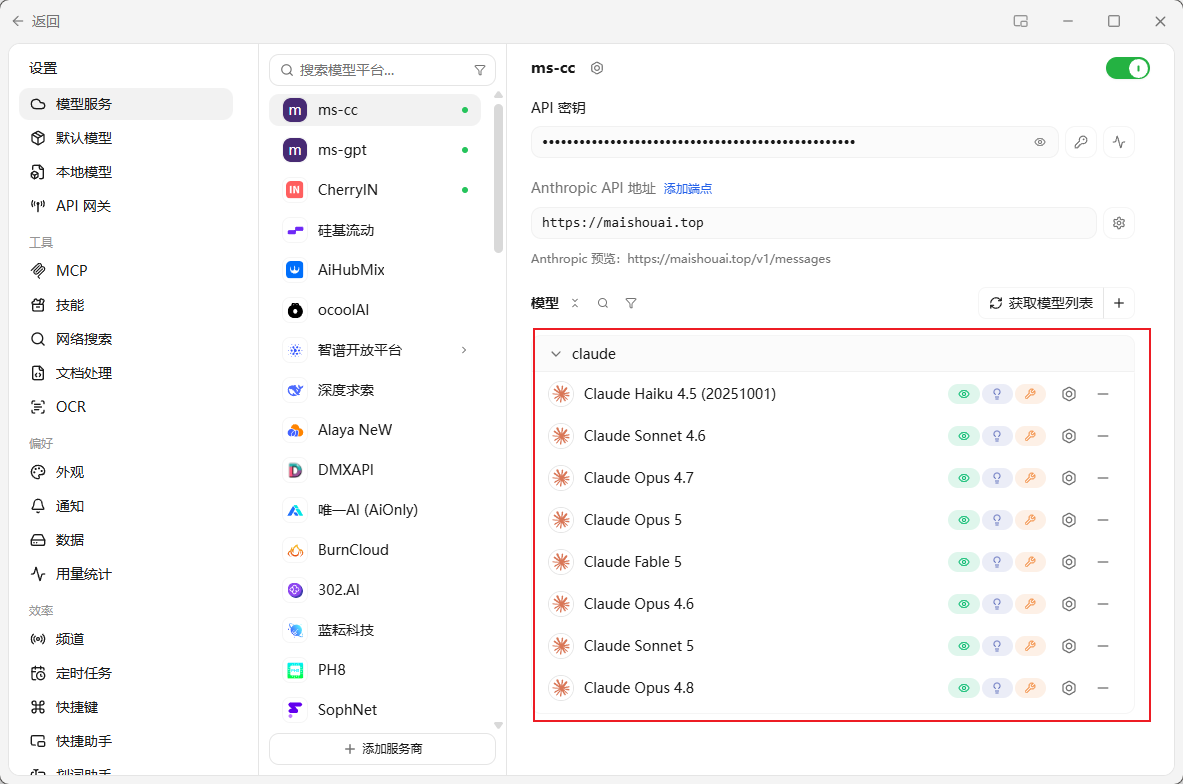Open API 网关 settings section

(x=126, y=206)
